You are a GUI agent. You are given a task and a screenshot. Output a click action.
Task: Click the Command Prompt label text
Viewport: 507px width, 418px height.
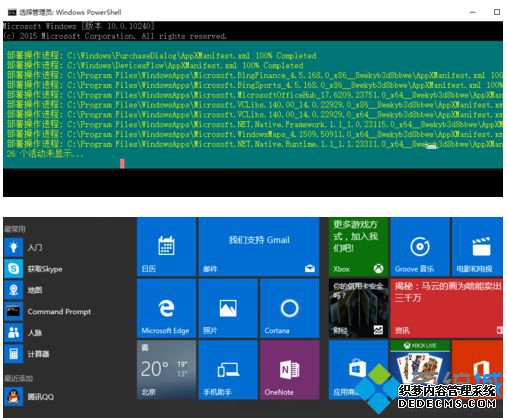click(x=59, y=312)
